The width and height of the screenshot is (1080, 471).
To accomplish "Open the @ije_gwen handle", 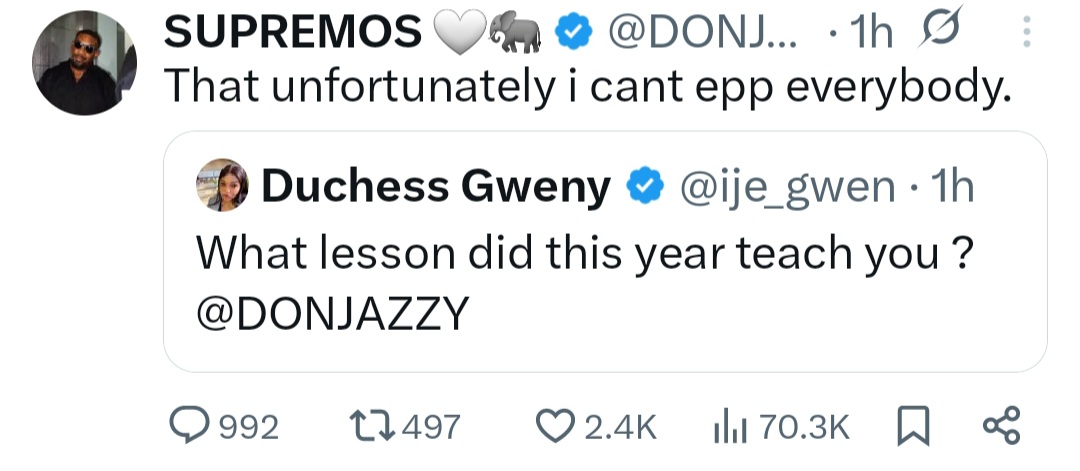I will click(787, 186).
